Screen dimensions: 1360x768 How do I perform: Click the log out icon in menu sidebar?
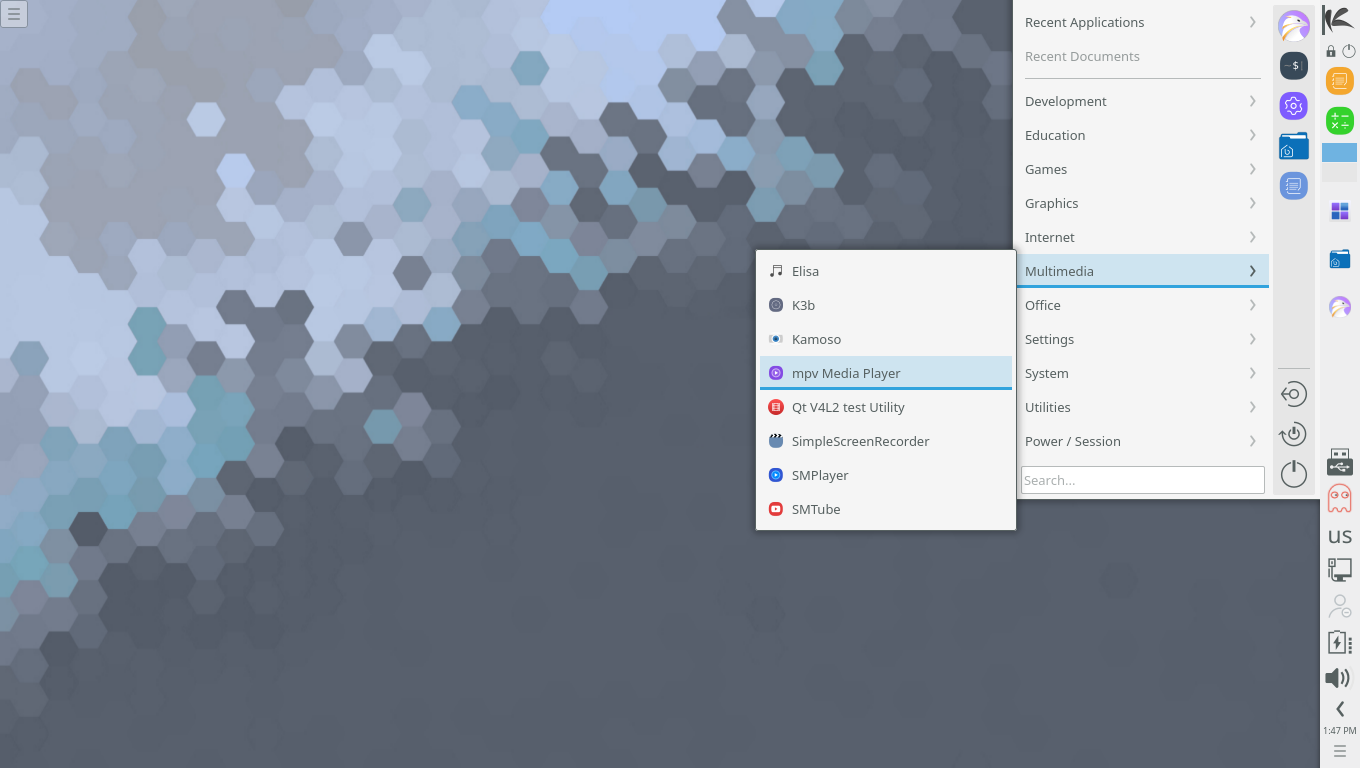pyautogui.click(x=1294, y=394)
